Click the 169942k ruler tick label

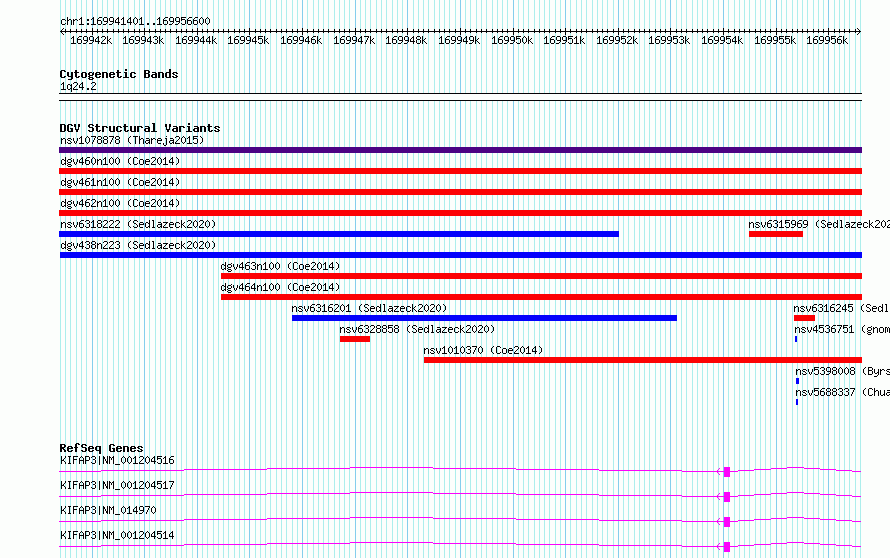[x=91, y=40]
